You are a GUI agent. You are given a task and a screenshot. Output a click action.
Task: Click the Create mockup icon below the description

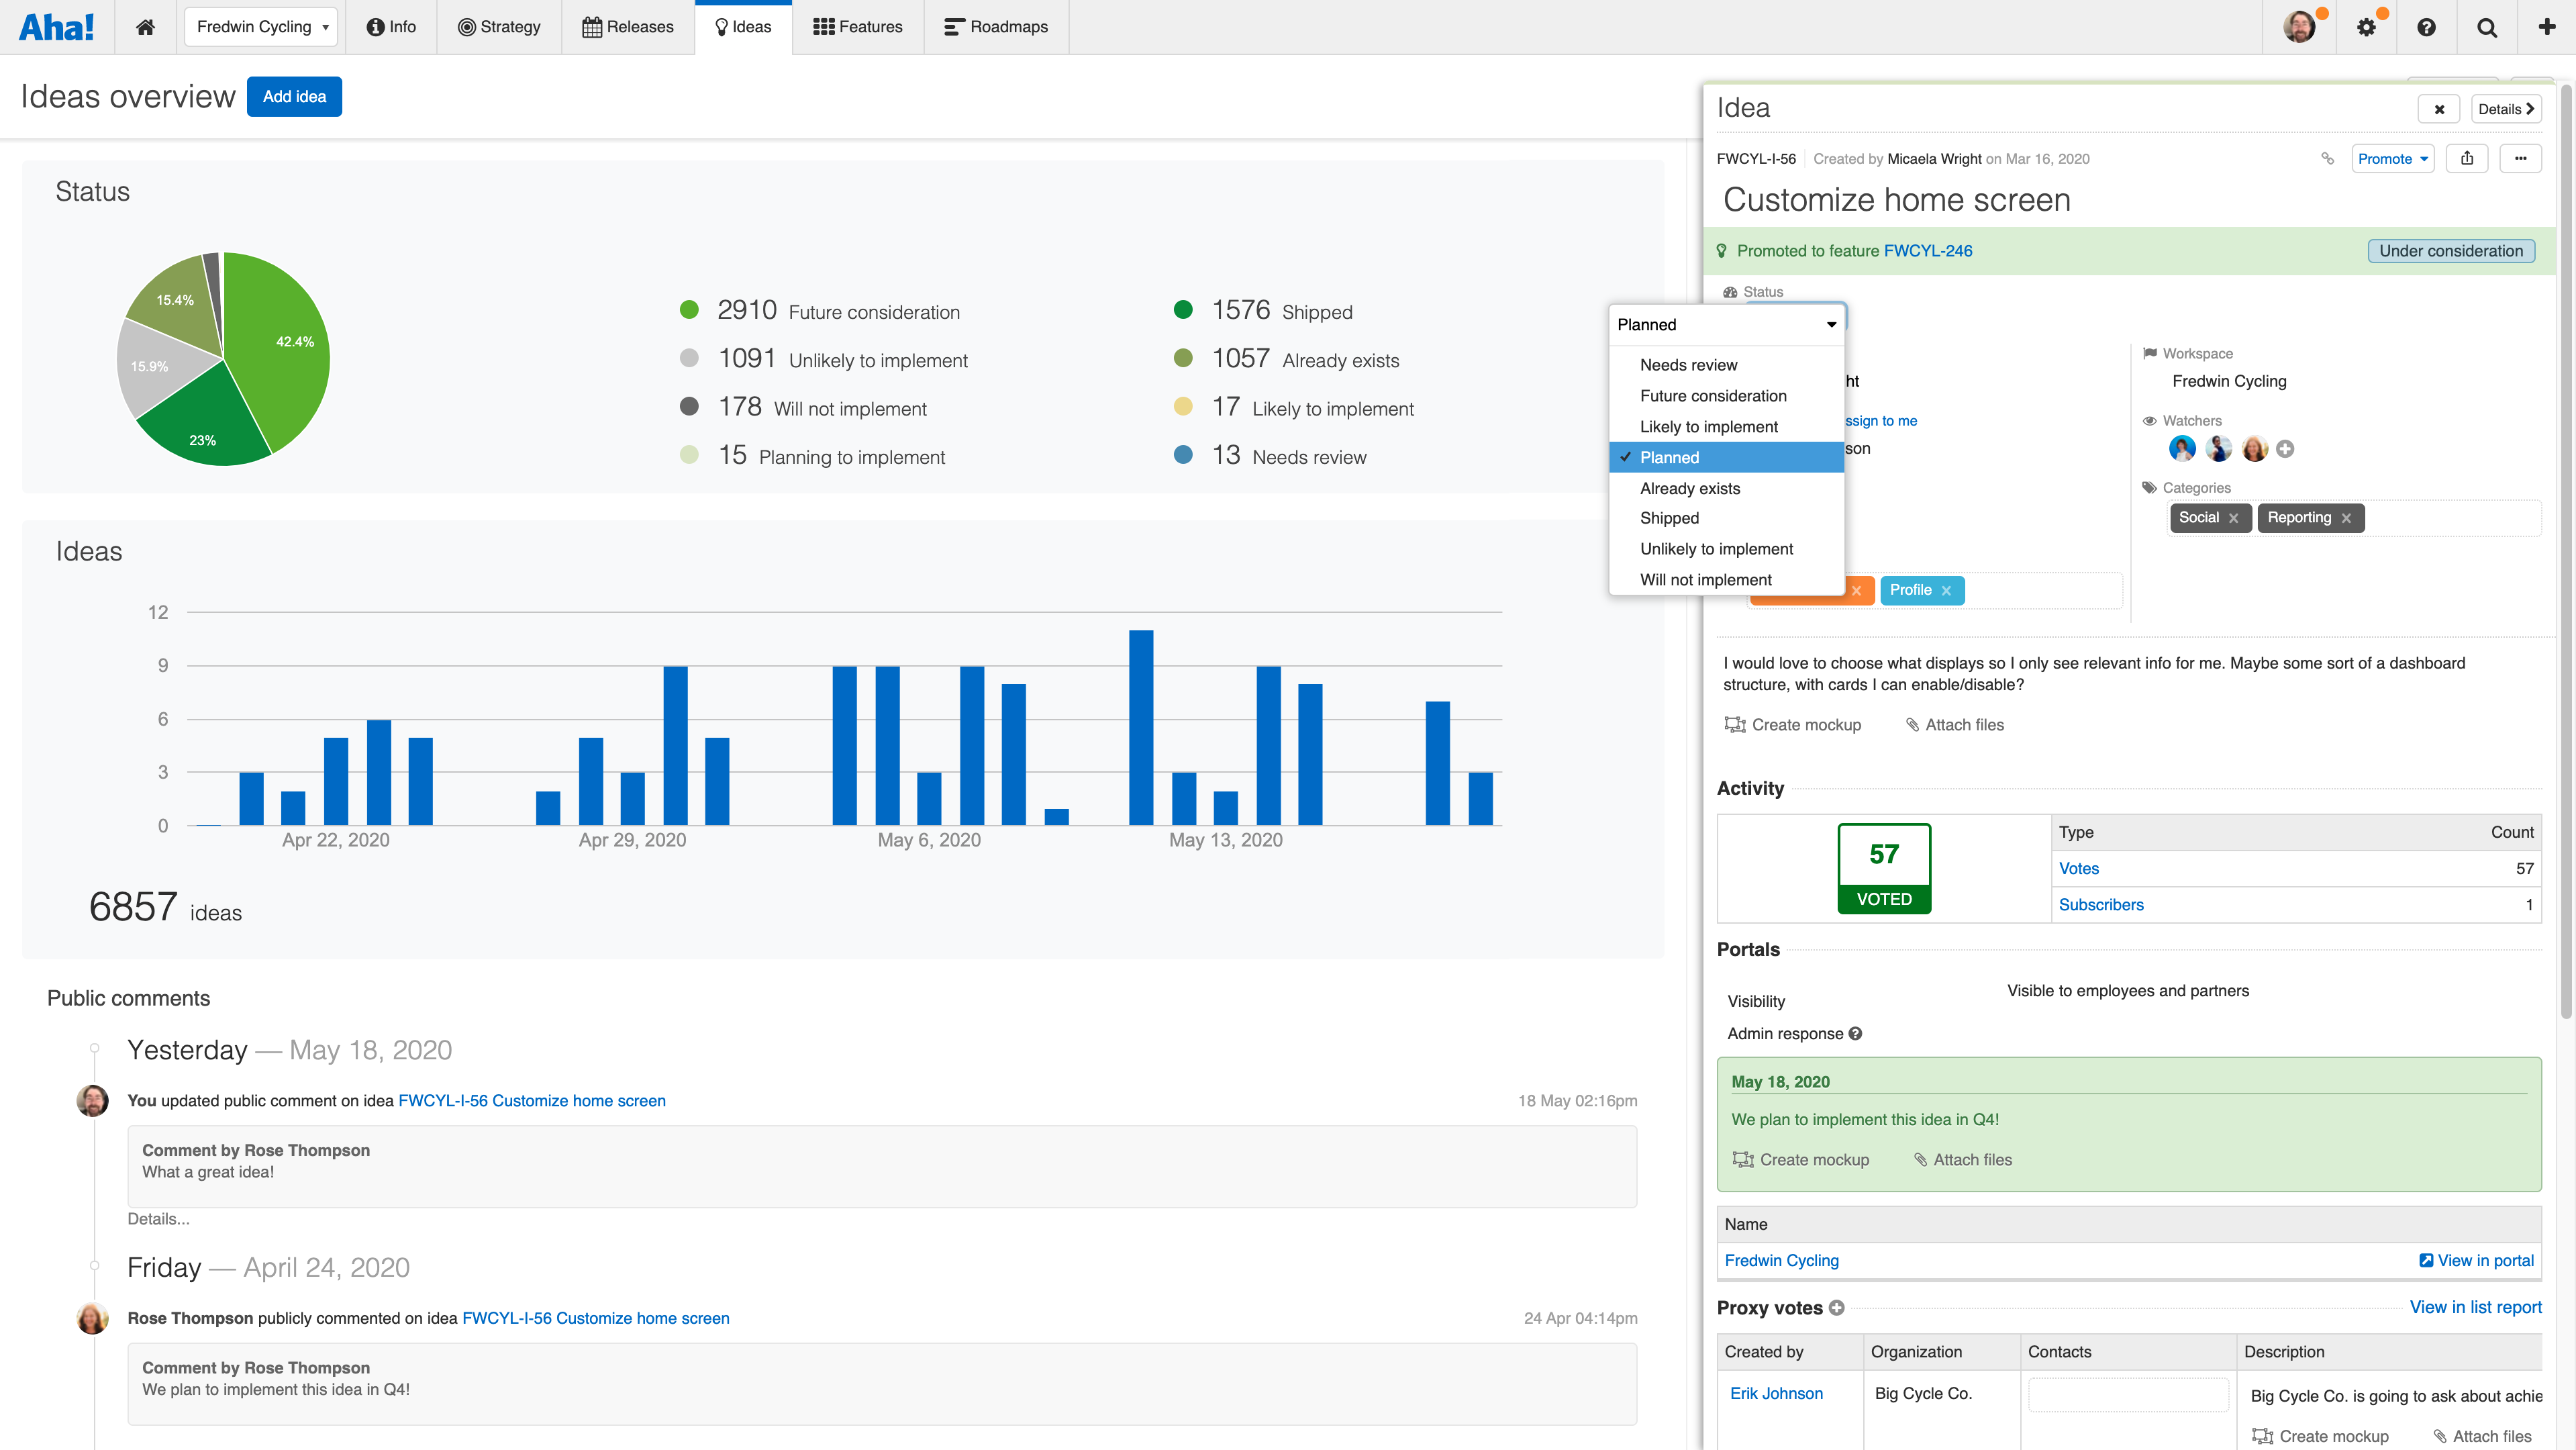[x=1735, y=724]
